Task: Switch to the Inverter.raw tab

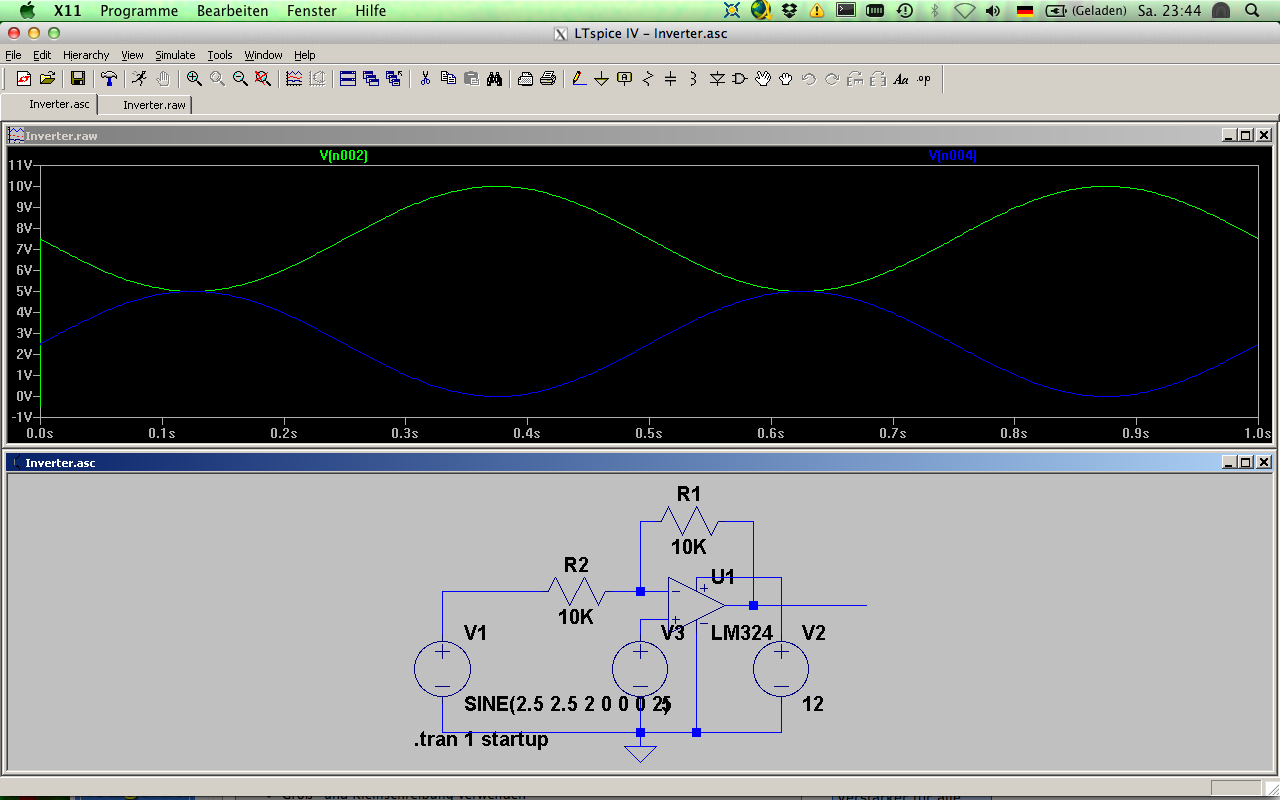Action: pyautogui.click(x=146, y=104)
